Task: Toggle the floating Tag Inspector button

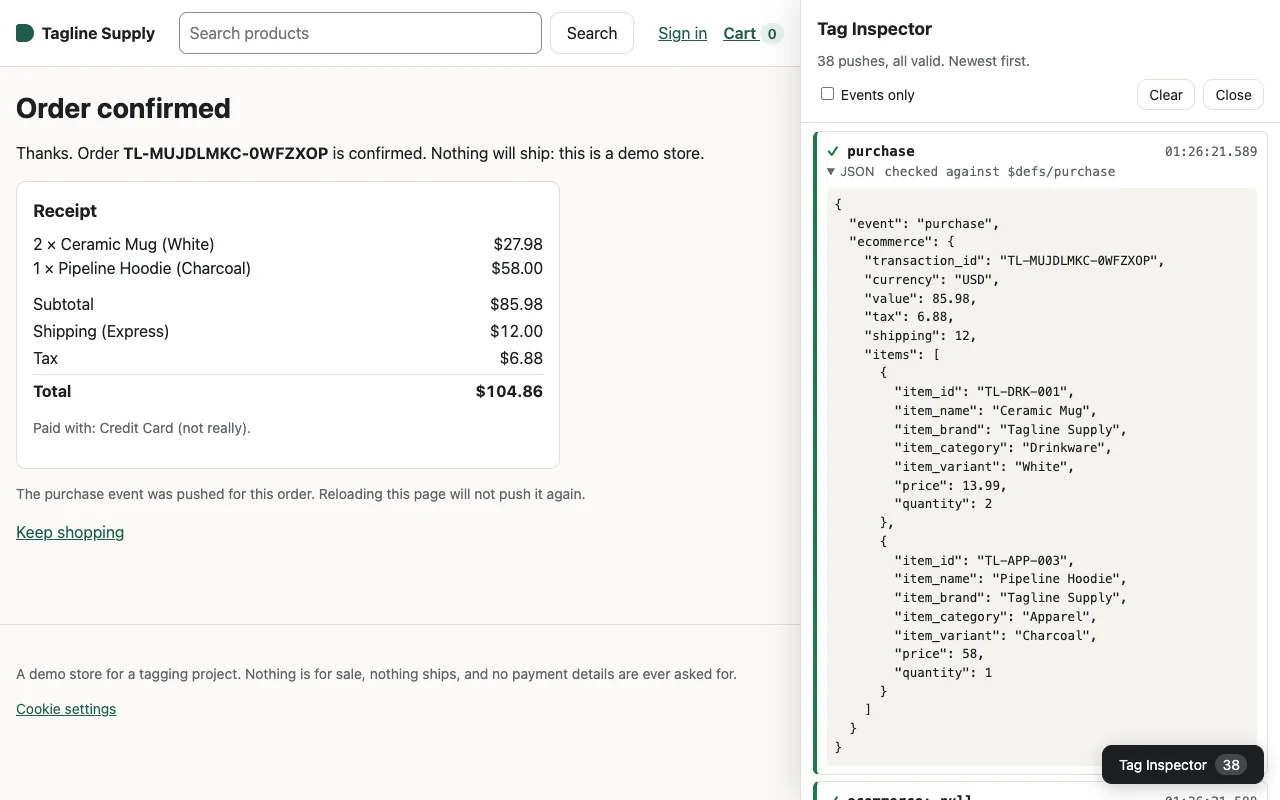Action: 1182,765
